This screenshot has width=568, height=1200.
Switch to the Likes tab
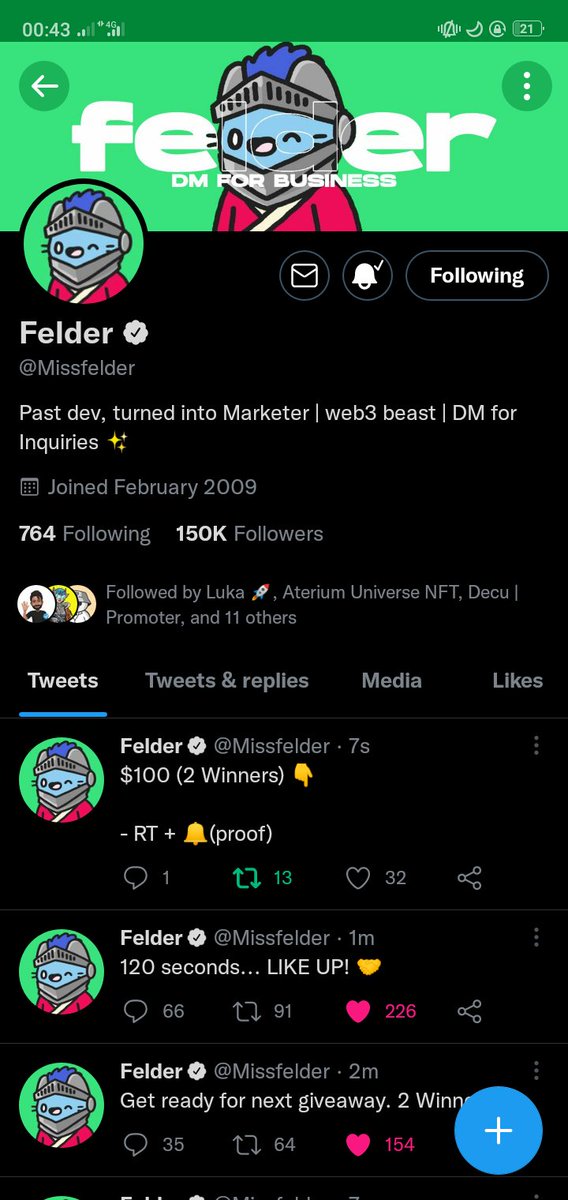pyautogui.click(x=517, y=681)
